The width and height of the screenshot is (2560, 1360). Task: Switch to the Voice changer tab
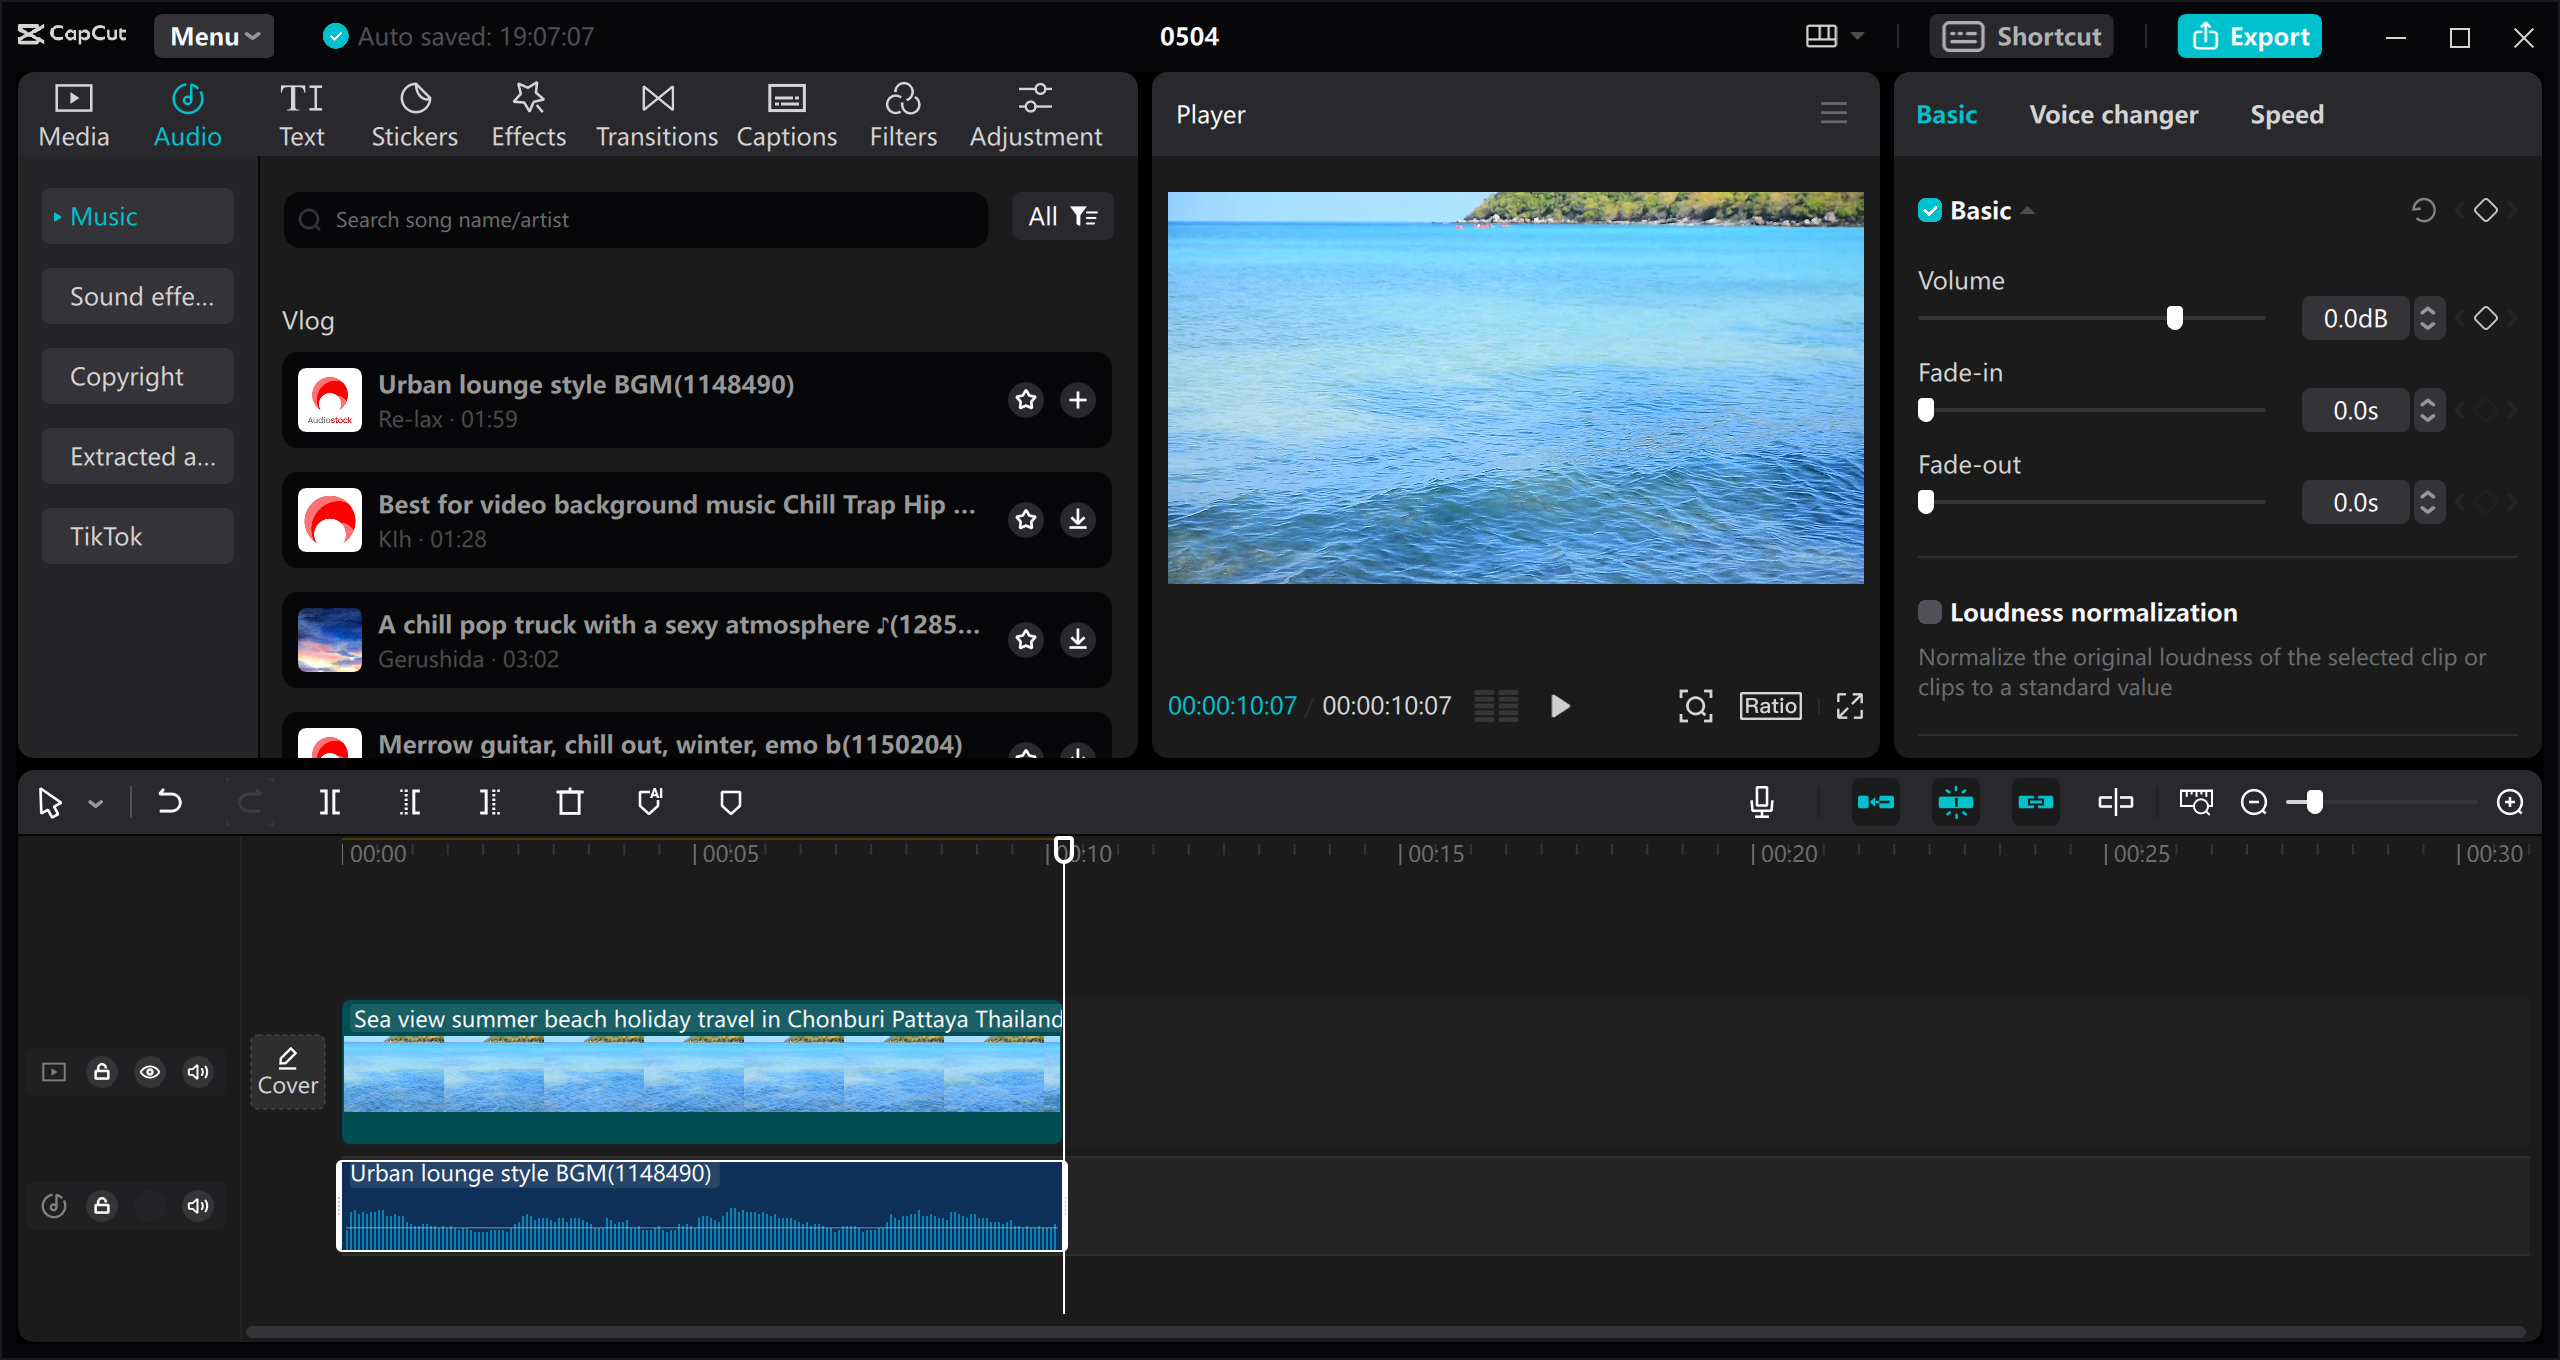(x=2113, y=114)
